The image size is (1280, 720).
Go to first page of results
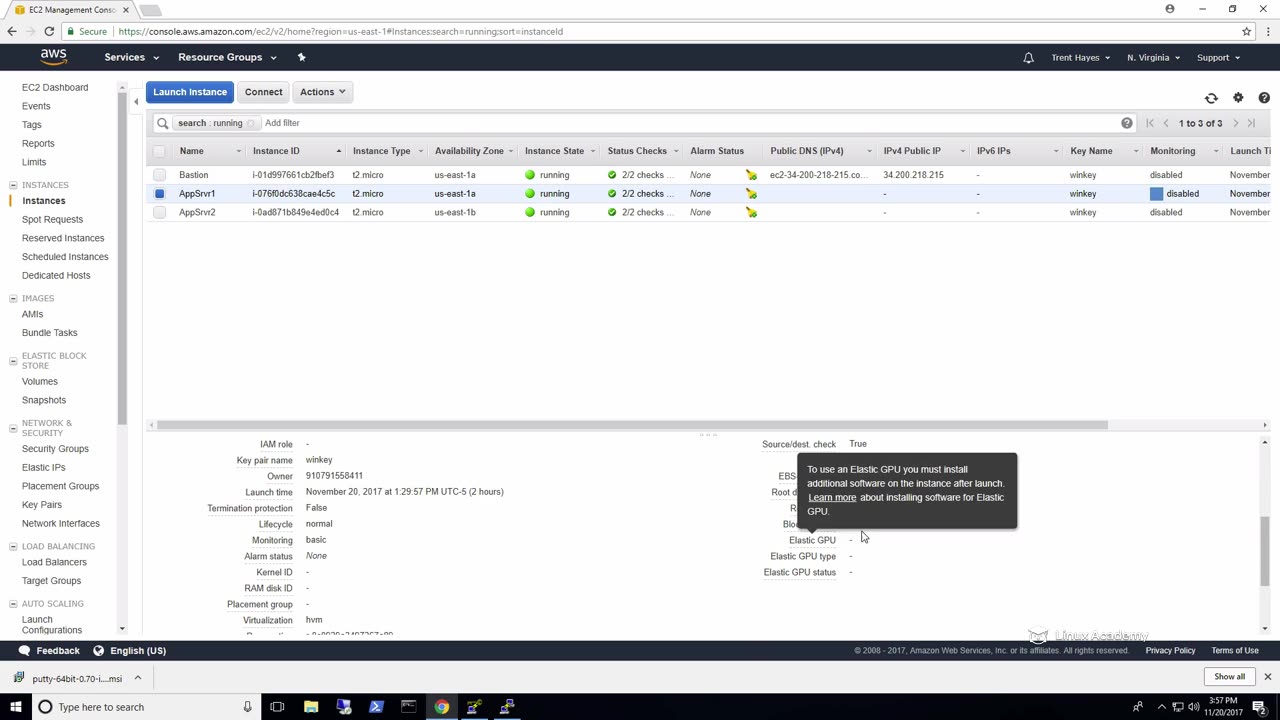tap(1150, 123)
